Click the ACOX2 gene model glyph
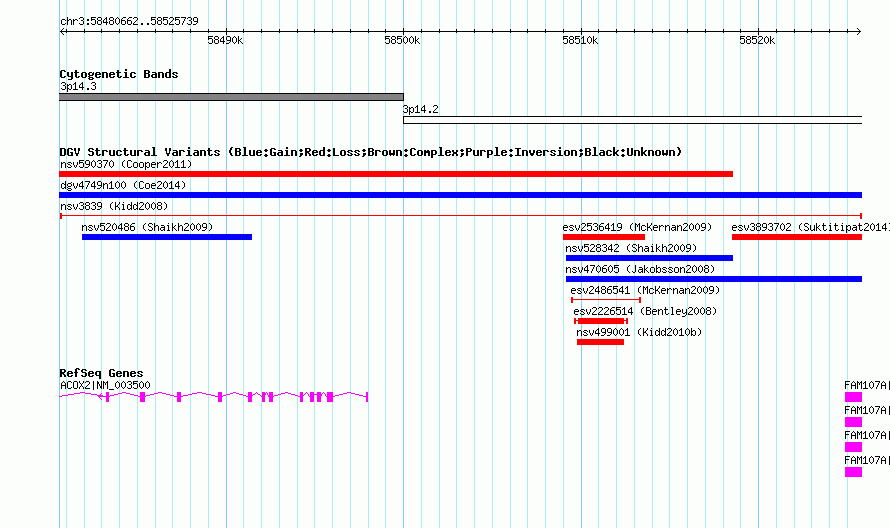This screenshot has height=528, width=890. (x=214, y=396)
